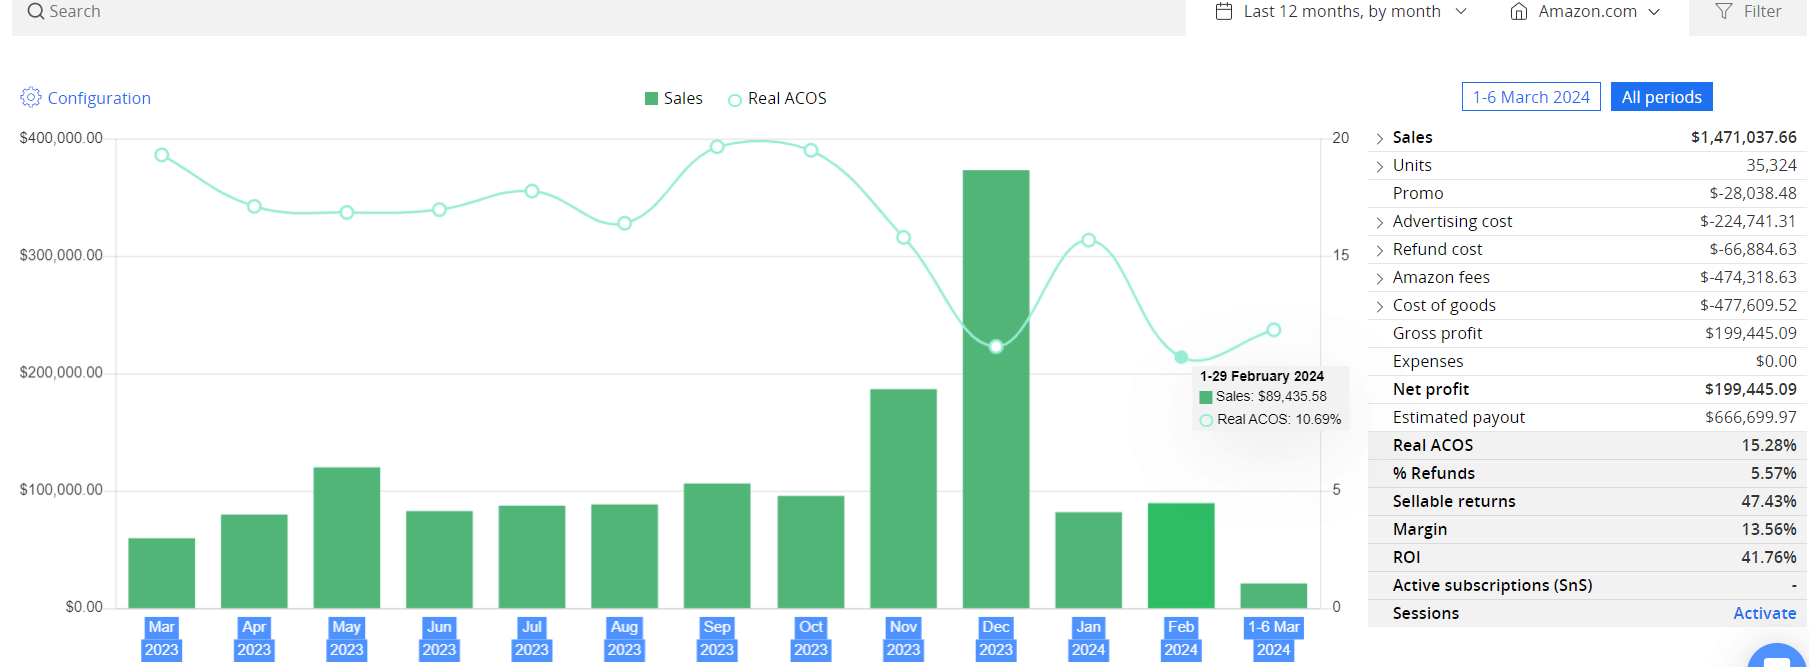Click Activate link for Sessions
This screenshot has height=667, width=1809.
1764,613
